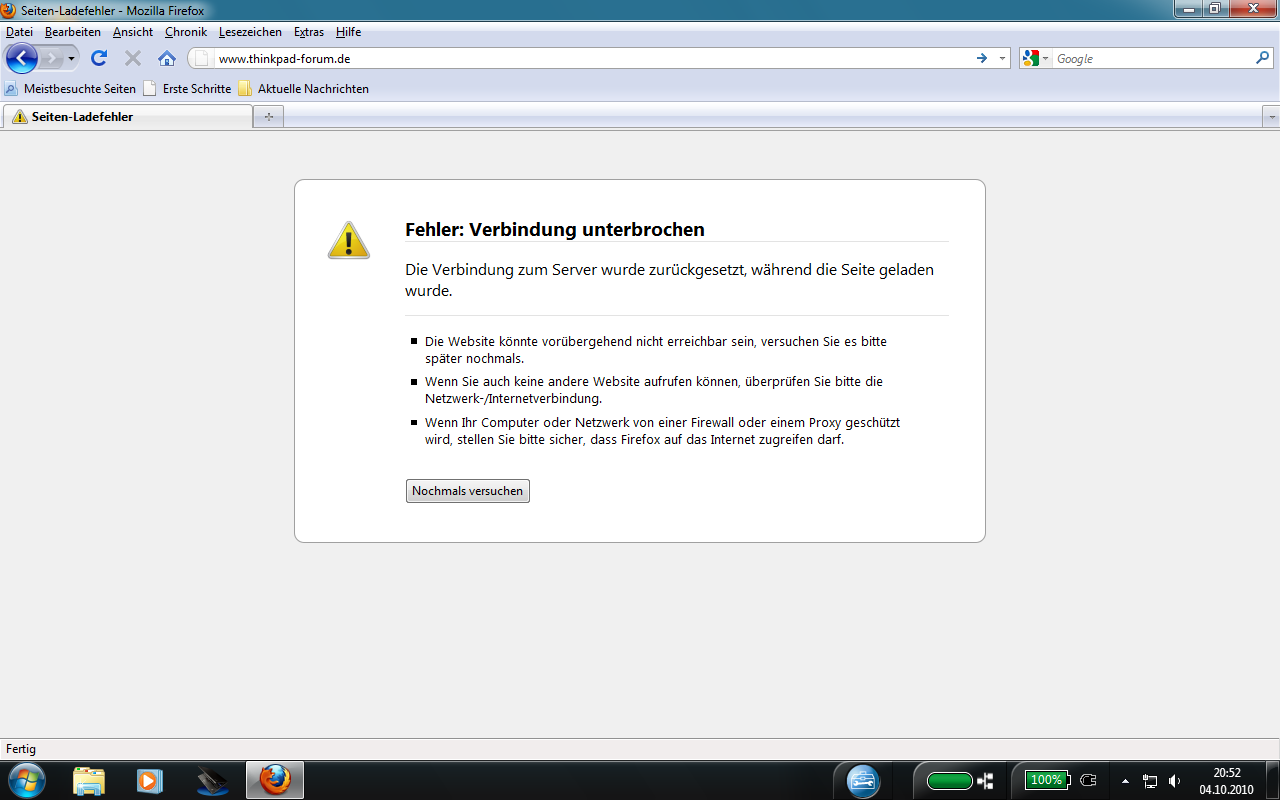Click the Back navigation arrow button
Image resolution: width=1280 pixels, height=800 pixels.
tap(22, 58)
